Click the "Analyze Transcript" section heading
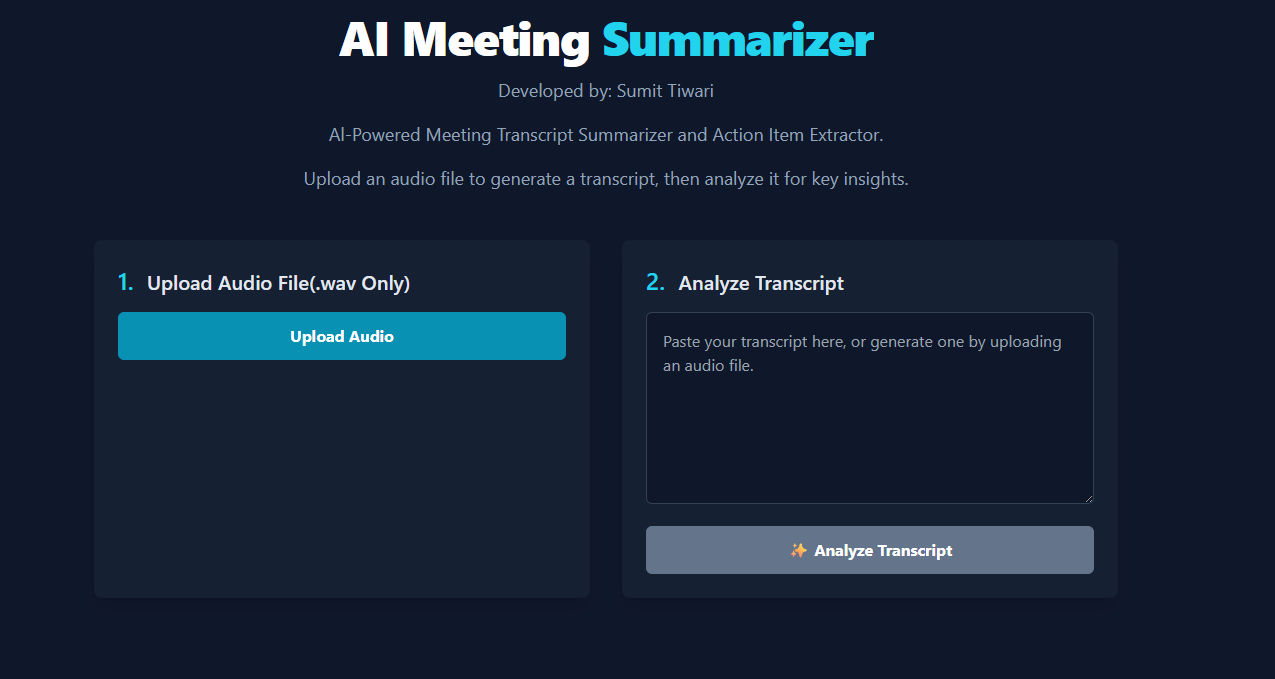The image size is (1275, 679). 761,284
